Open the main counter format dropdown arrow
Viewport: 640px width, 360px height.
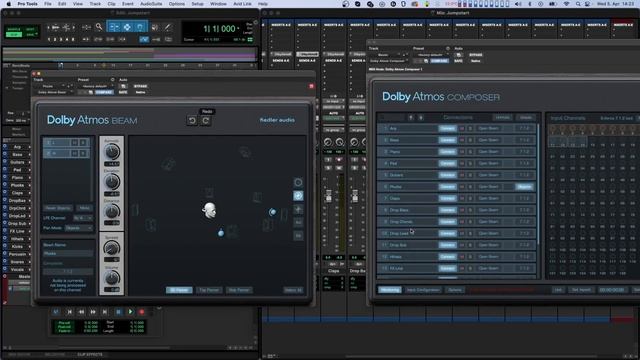[x=239, y=29]
